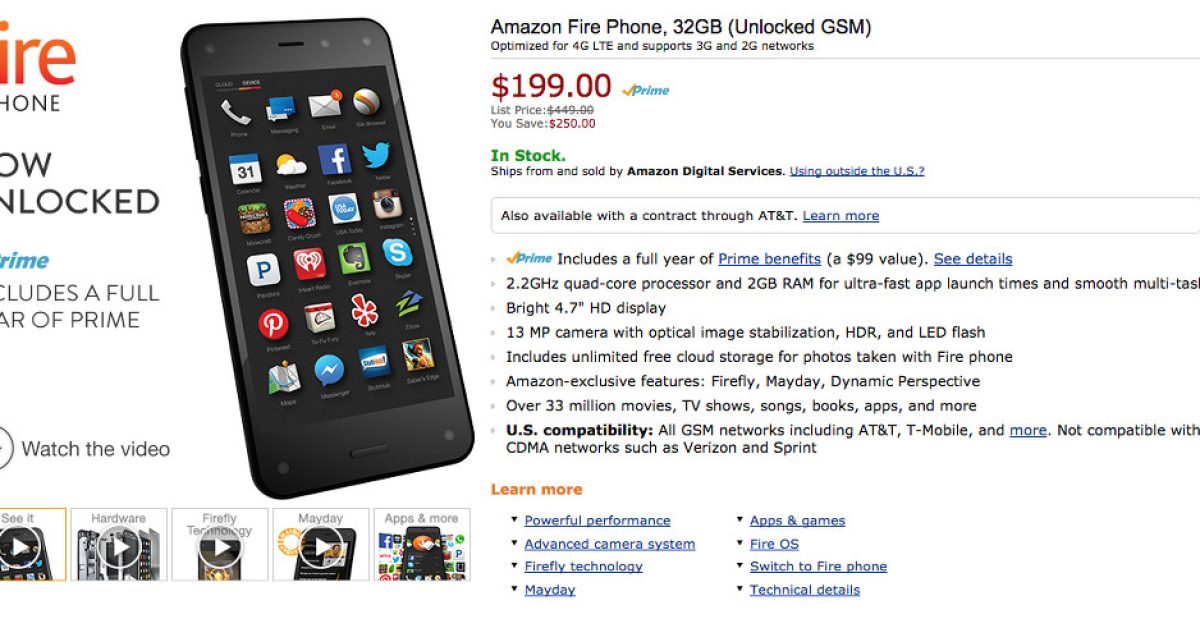Open the Advanced camera system link
The width and height of the screenshot is (1200, 628).
click(x=609, y=544)
